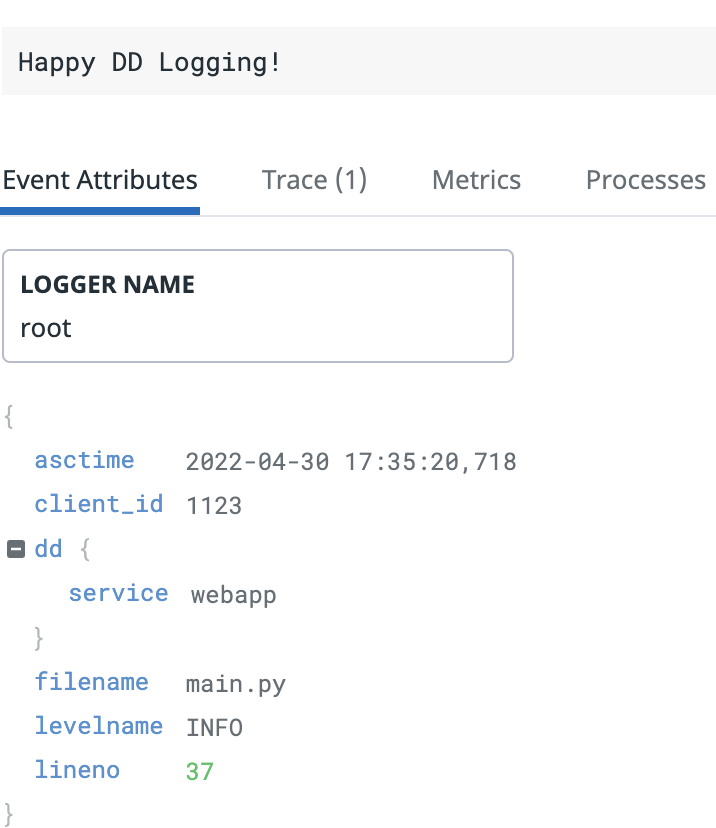
Task: Click the service attribute key
Action: [x=118, y=594]
